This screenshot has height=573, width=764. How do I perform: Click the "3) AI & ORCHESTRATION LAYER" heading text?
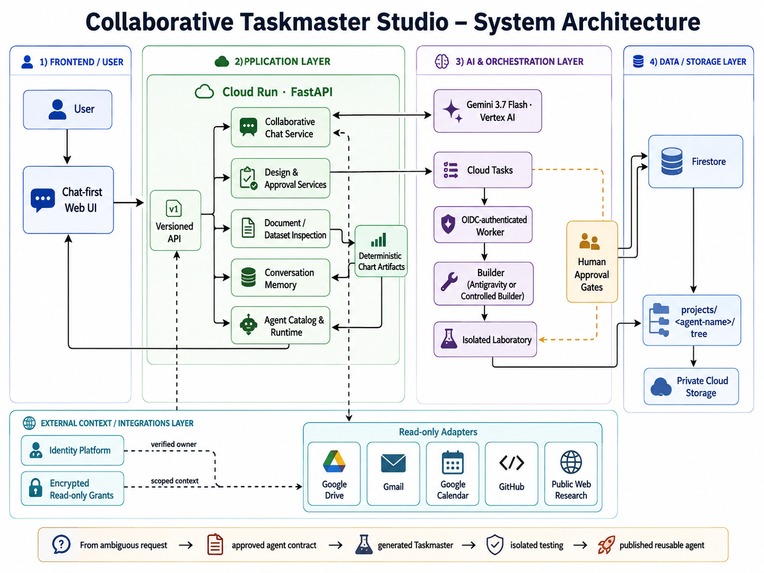(x=519, y=61)
